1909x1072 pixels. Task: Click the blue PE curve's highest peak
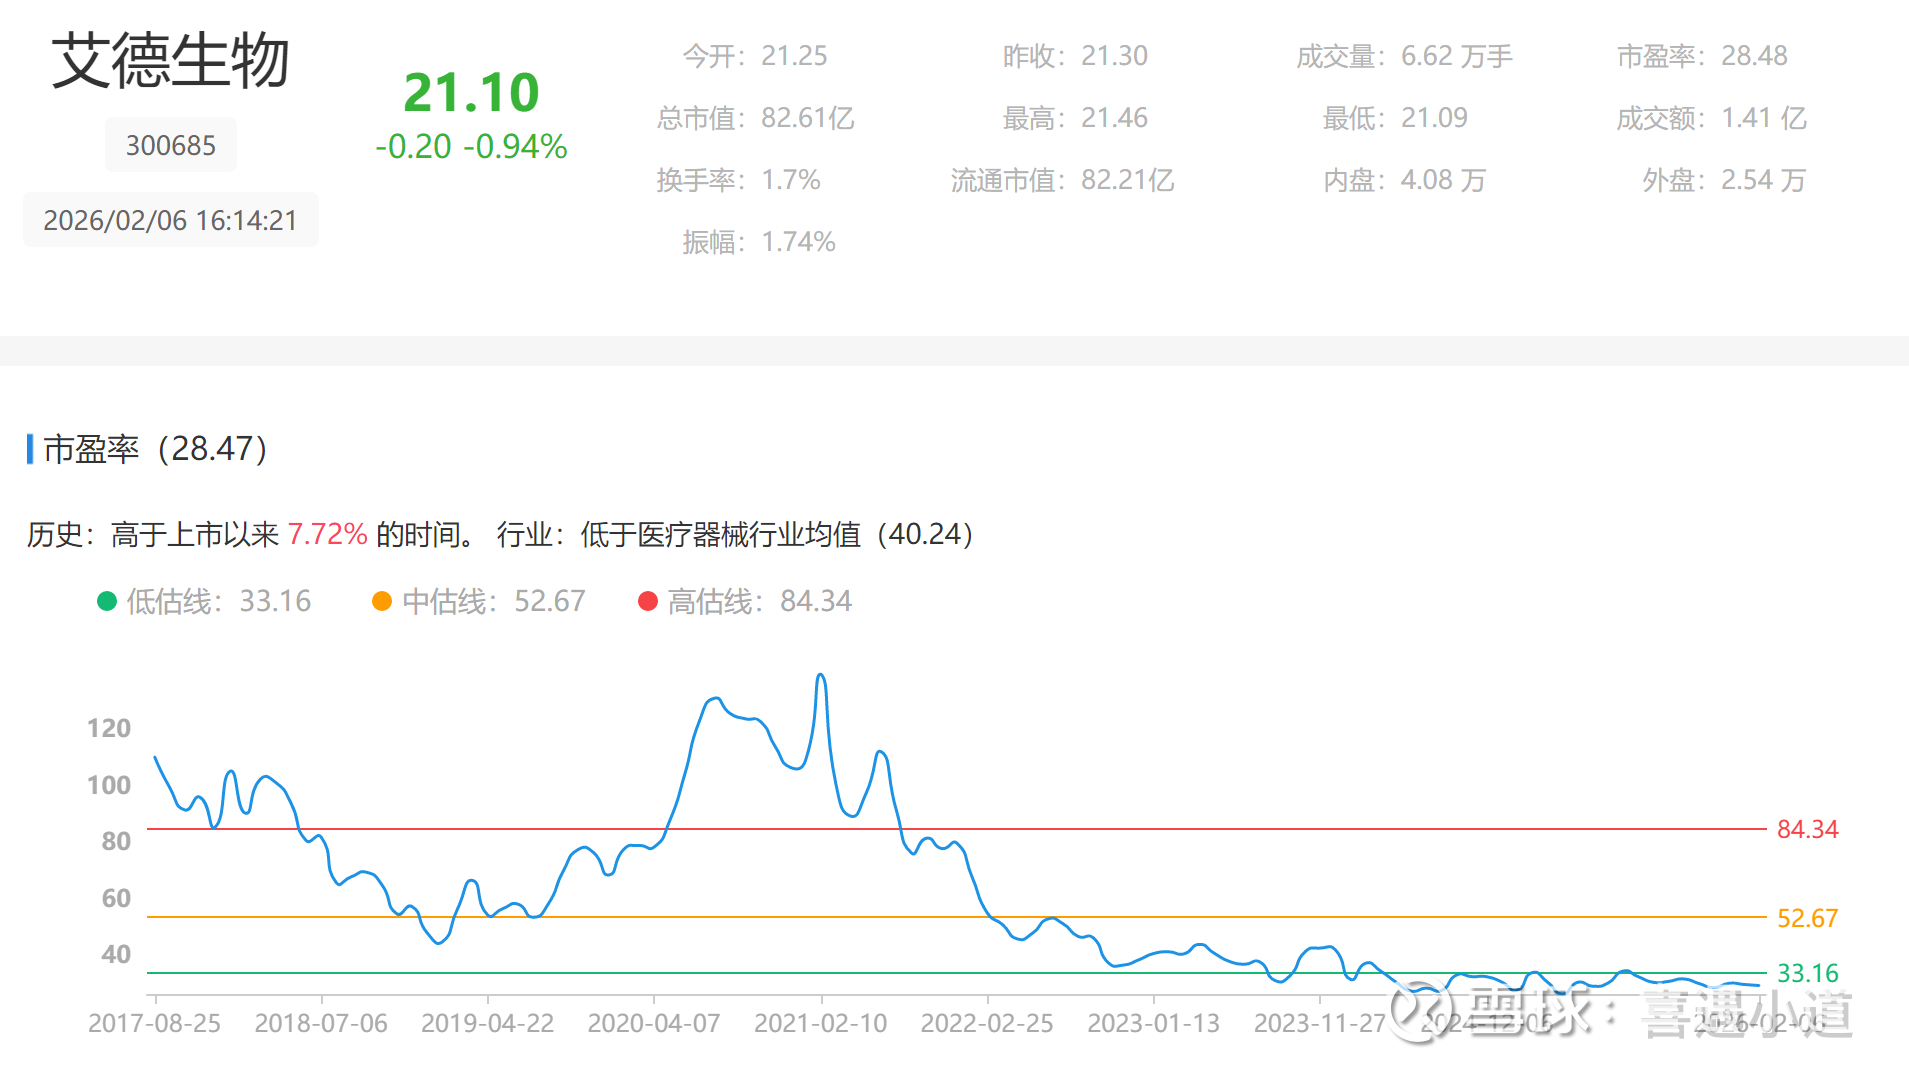click(821, 676)
